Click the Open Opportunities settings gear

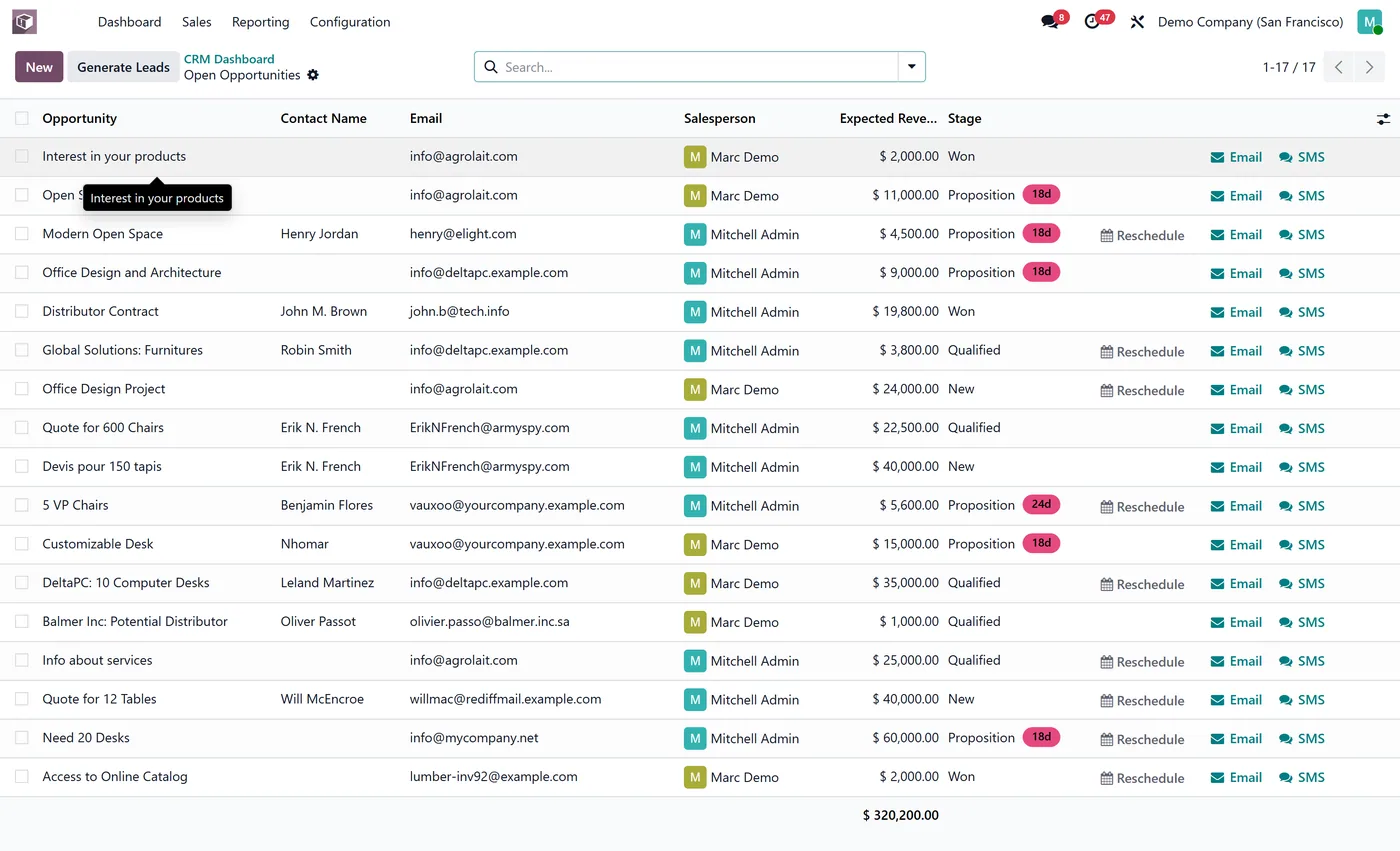tap(313, 75)
